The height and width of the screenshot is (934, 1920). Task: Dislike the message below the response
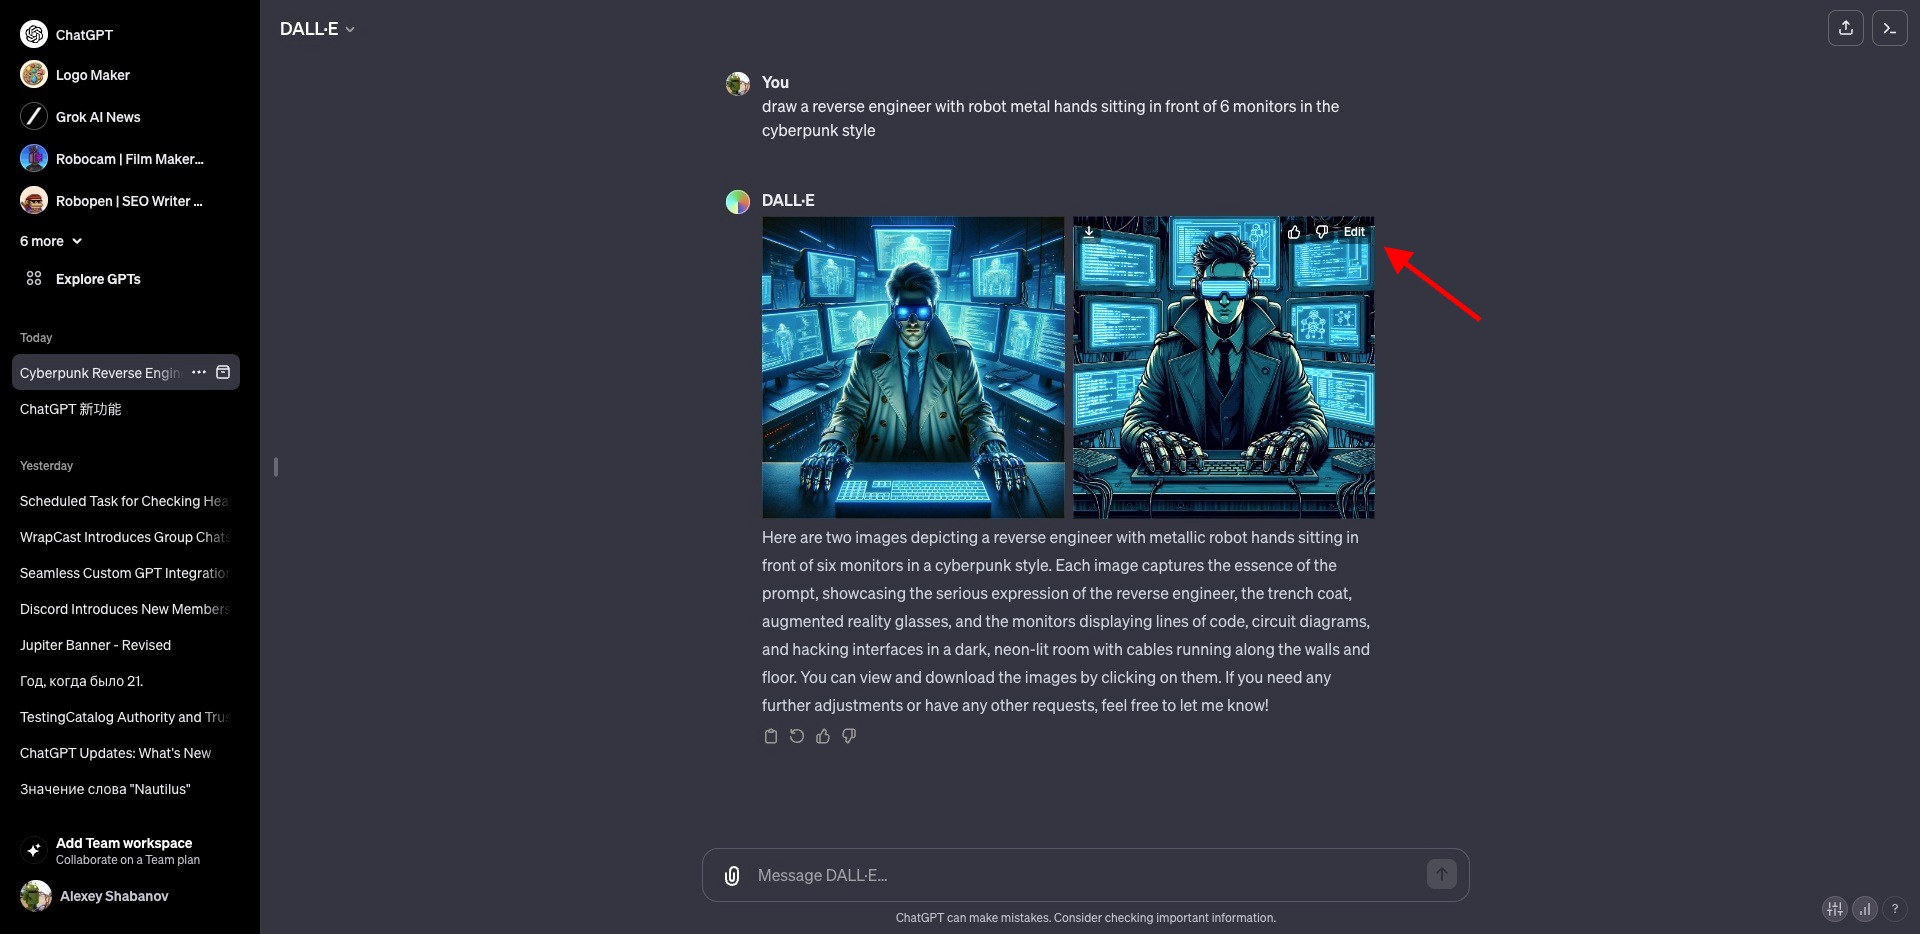(x=849, y=736)
